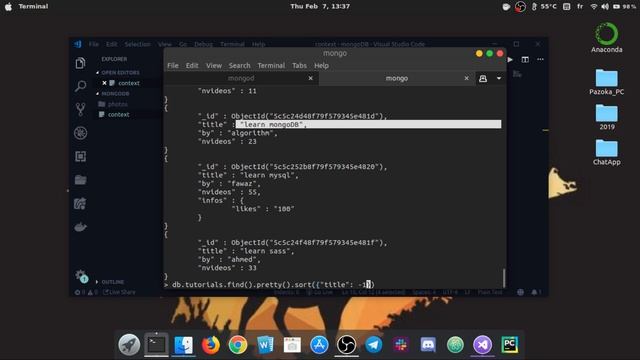Open Firefox from the dock

coord(211,345)
